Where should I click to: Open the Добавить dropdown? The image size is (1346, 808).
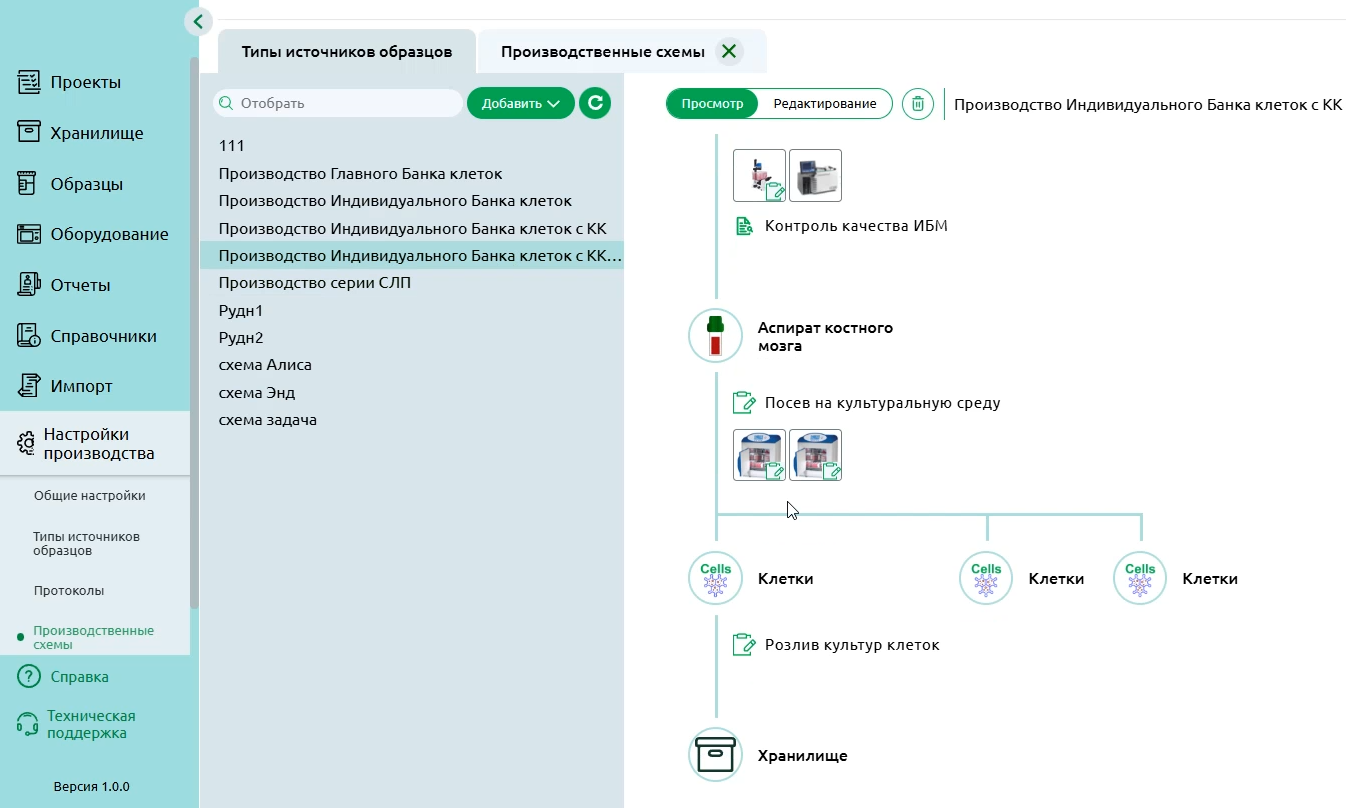click(x=520, y=102)
